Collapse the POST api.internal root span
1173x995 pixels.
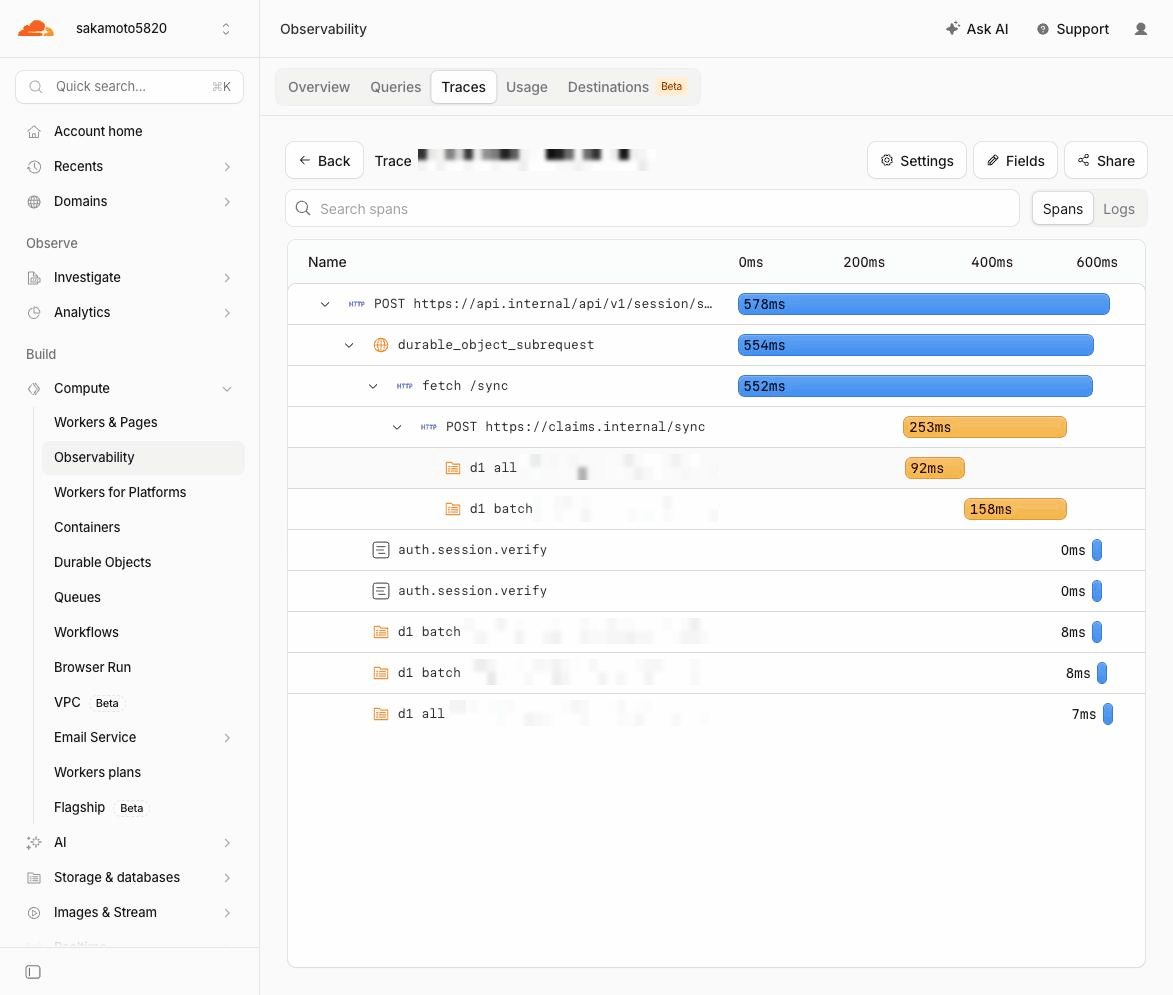pos(325,304)
